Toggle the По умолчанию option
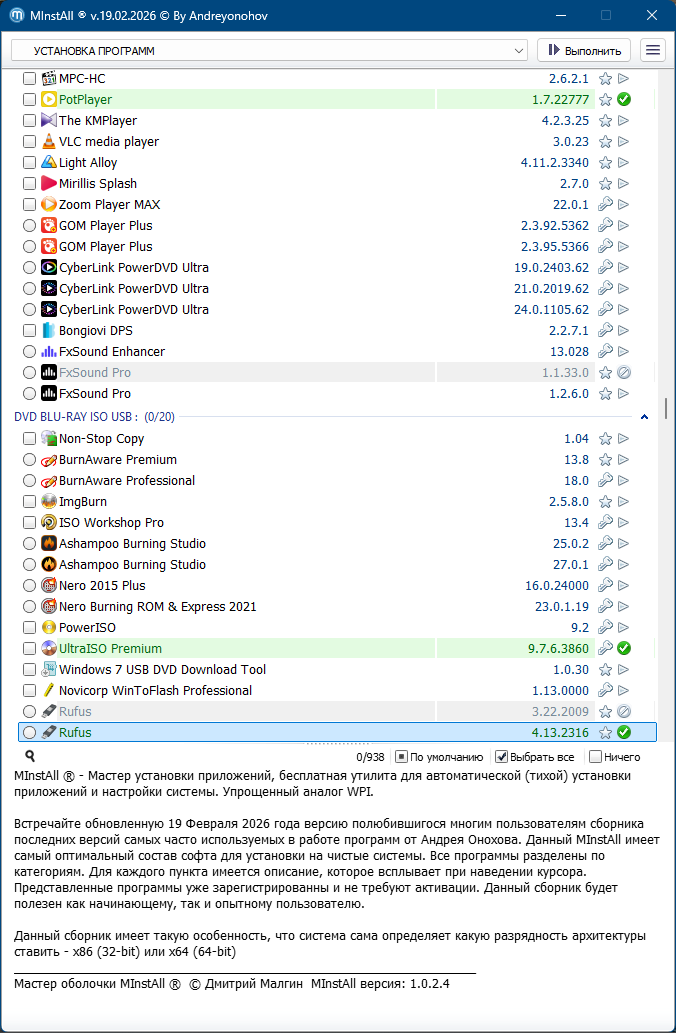The width and height of the screenshot is (676, 1033). [x=401, y=757]
